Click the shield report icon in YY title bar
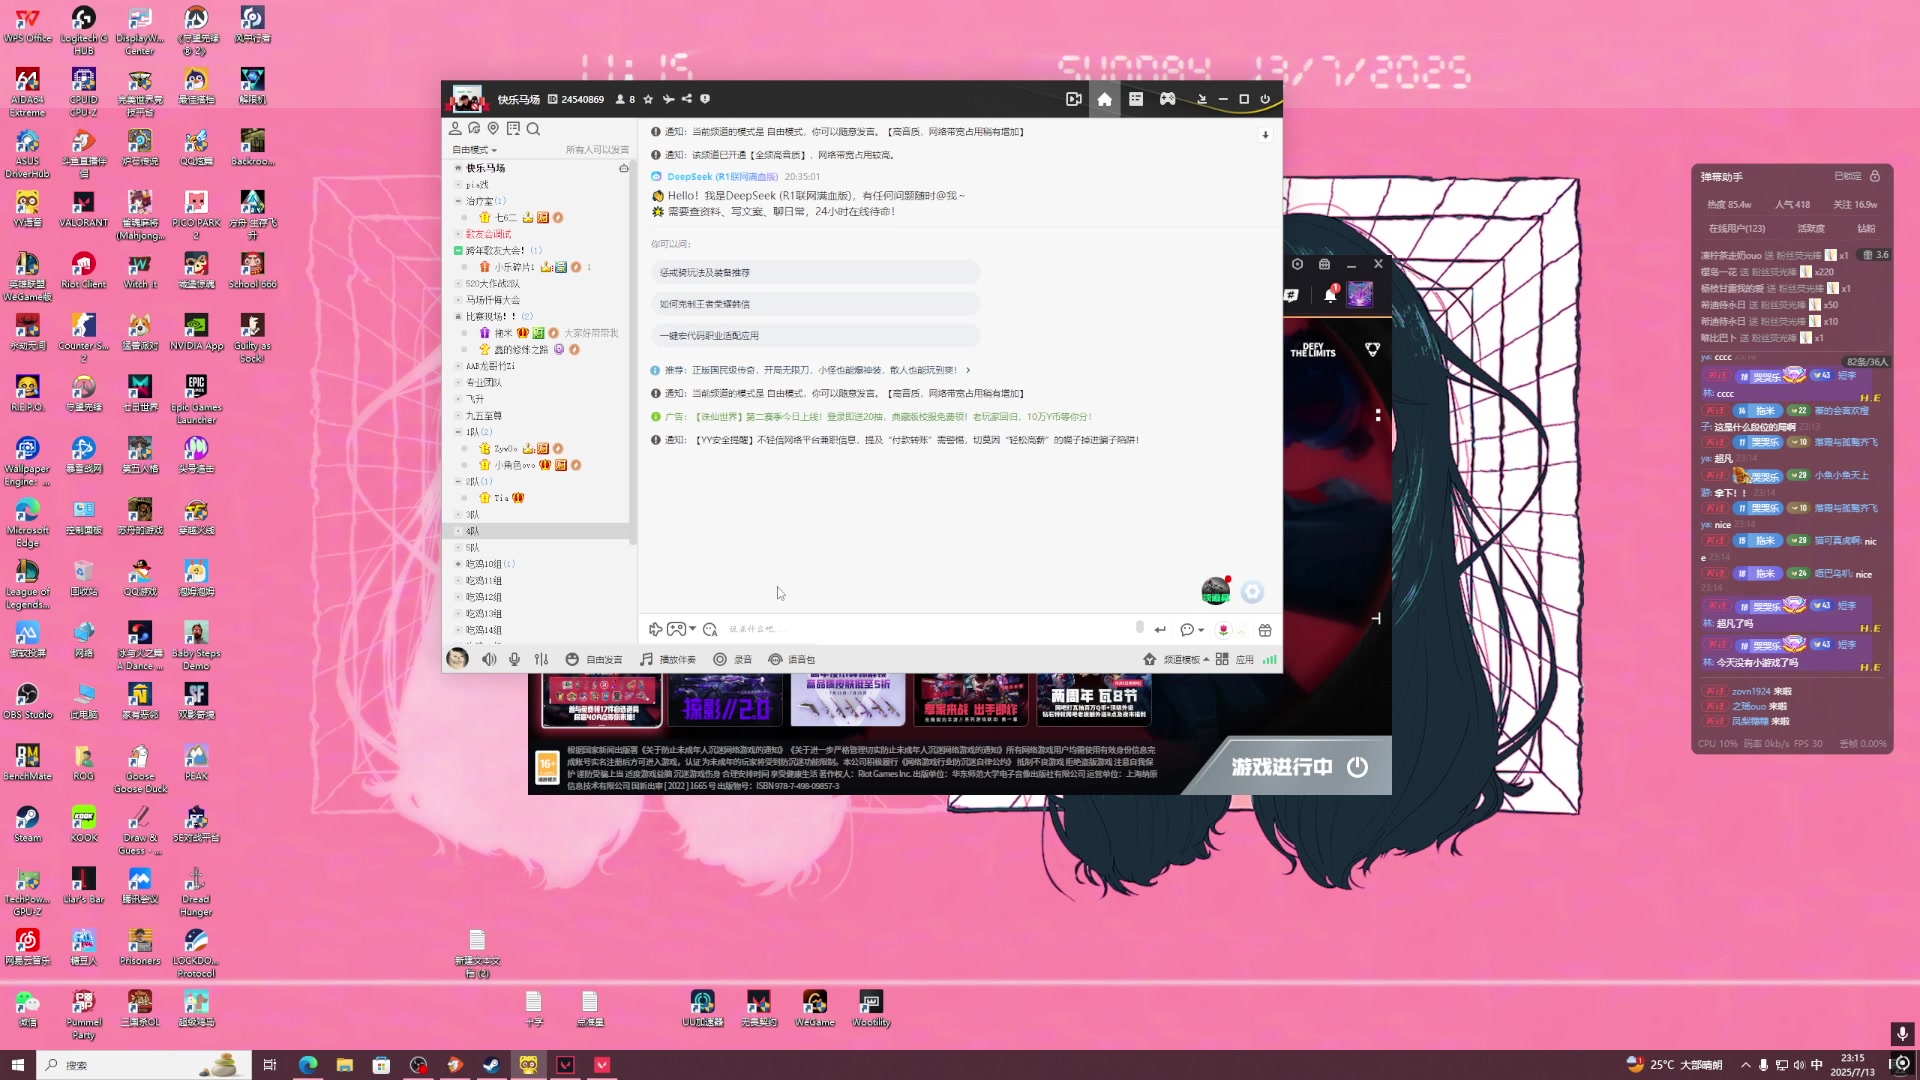The image size is (1920, 1080). (x=705, y=99)
